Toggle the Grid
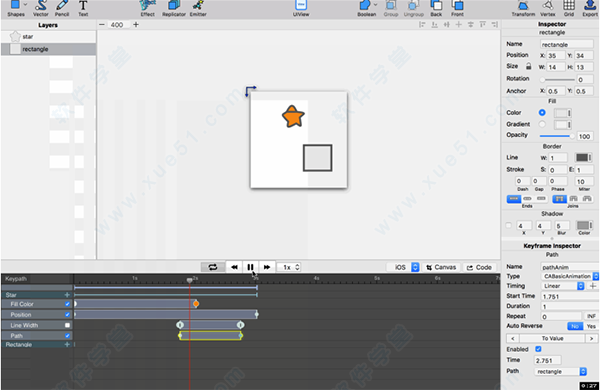The image size is (600, 390). (569, 8)
